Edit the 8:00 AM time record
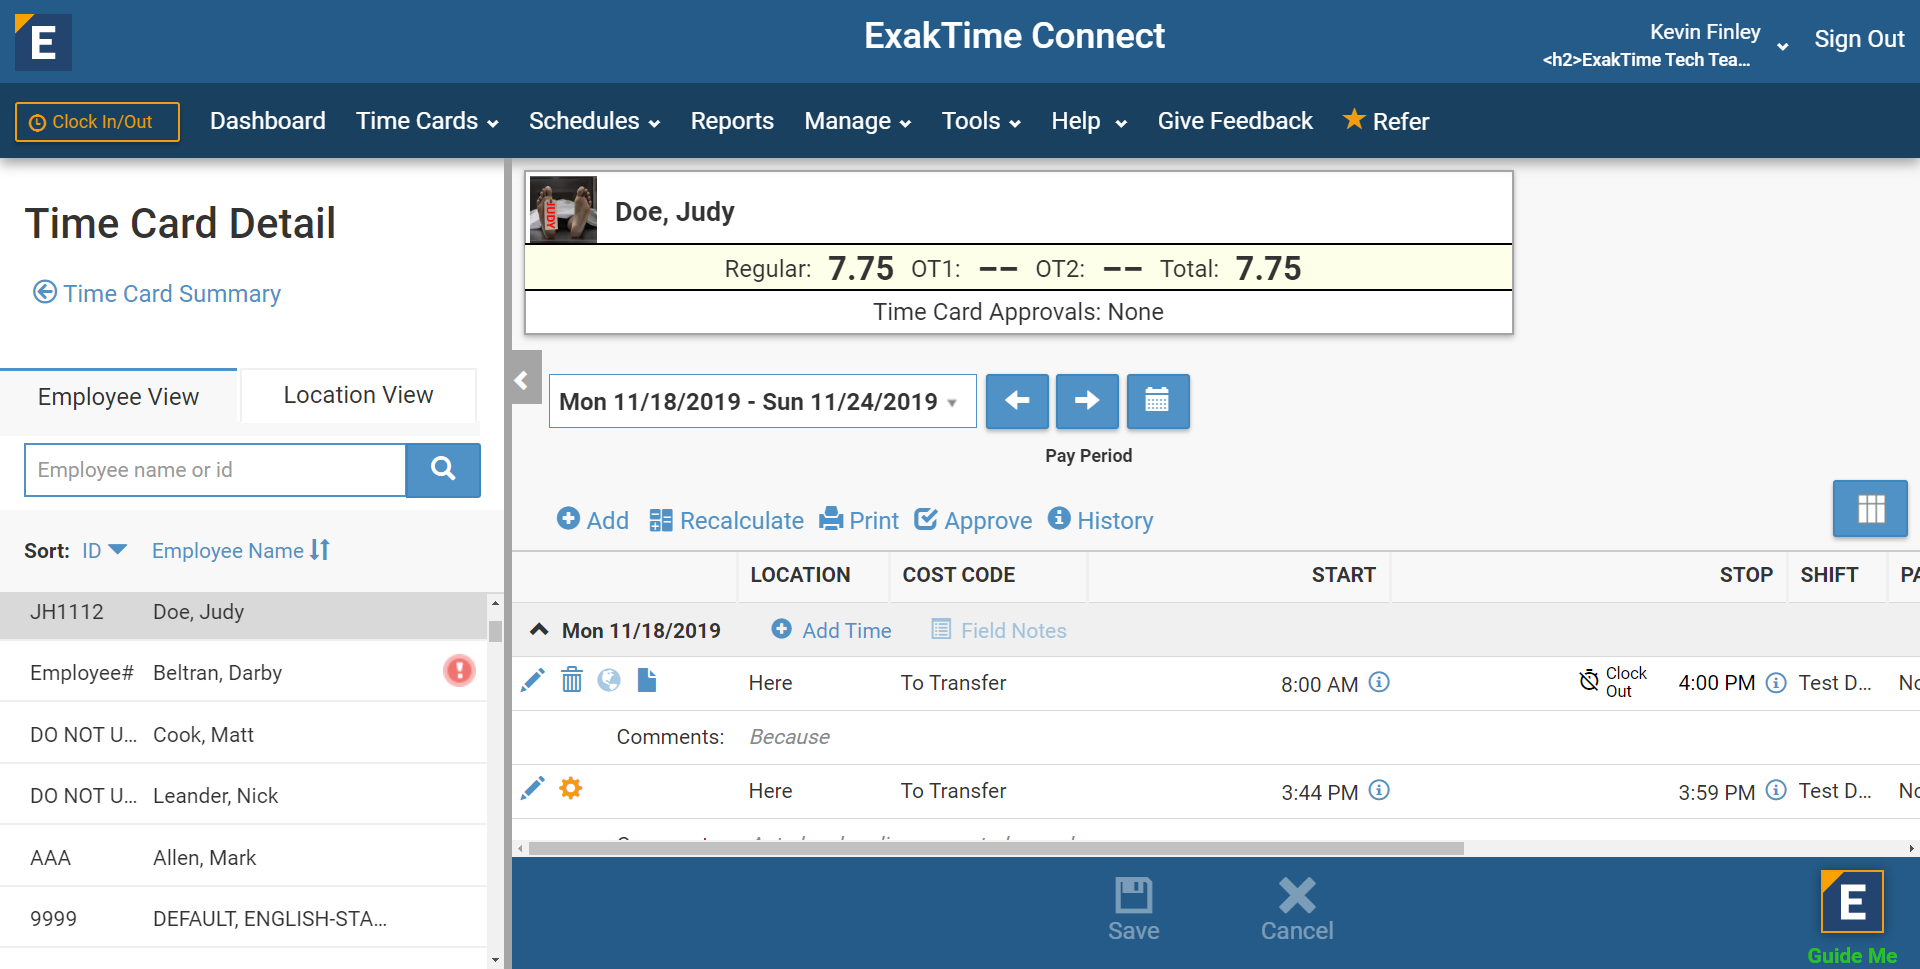This screenshot has width=1920, height=969. 533,681
